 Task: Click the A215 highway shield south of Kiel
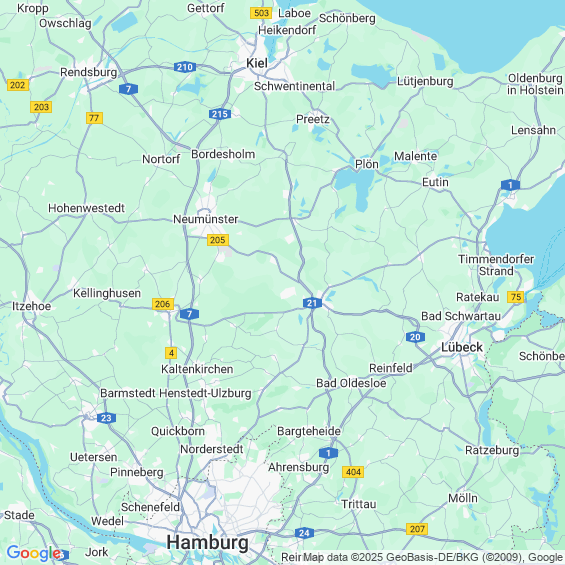click(220, 114)
